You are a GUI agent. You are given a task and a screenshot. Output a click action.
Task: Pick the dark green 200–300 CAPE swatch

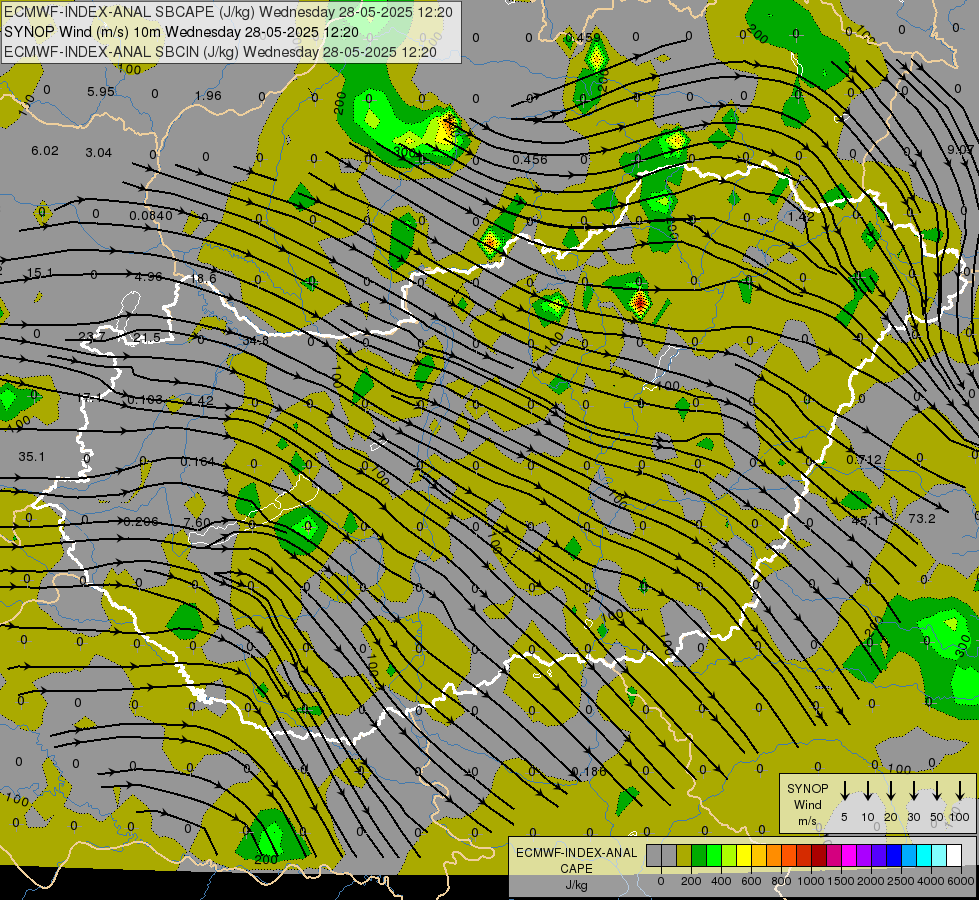pos(699,855)
